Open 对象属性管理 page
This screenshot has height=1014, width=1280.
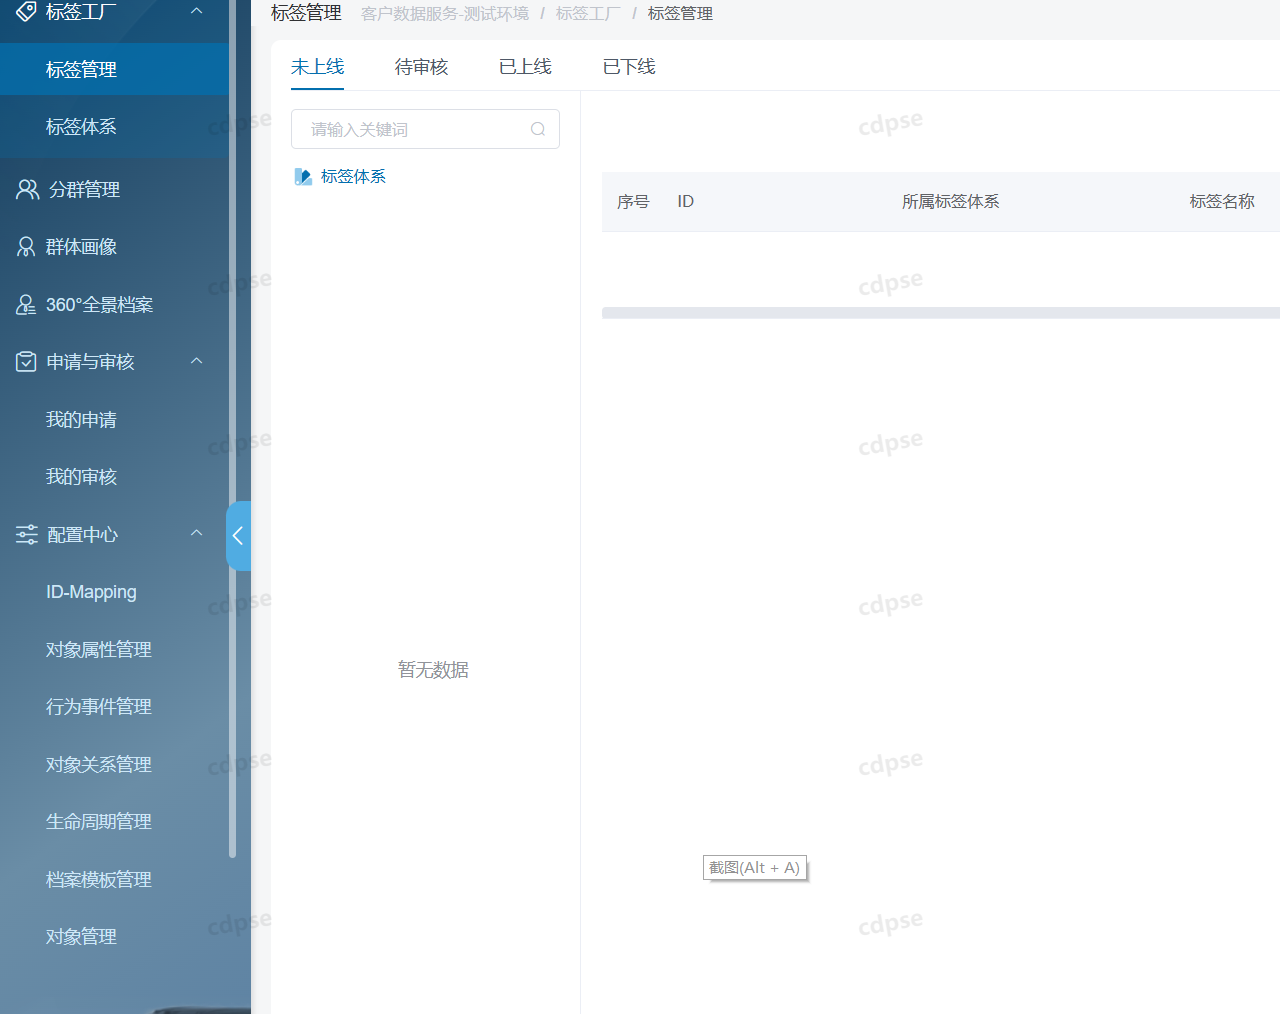click(x=99, y=650)
